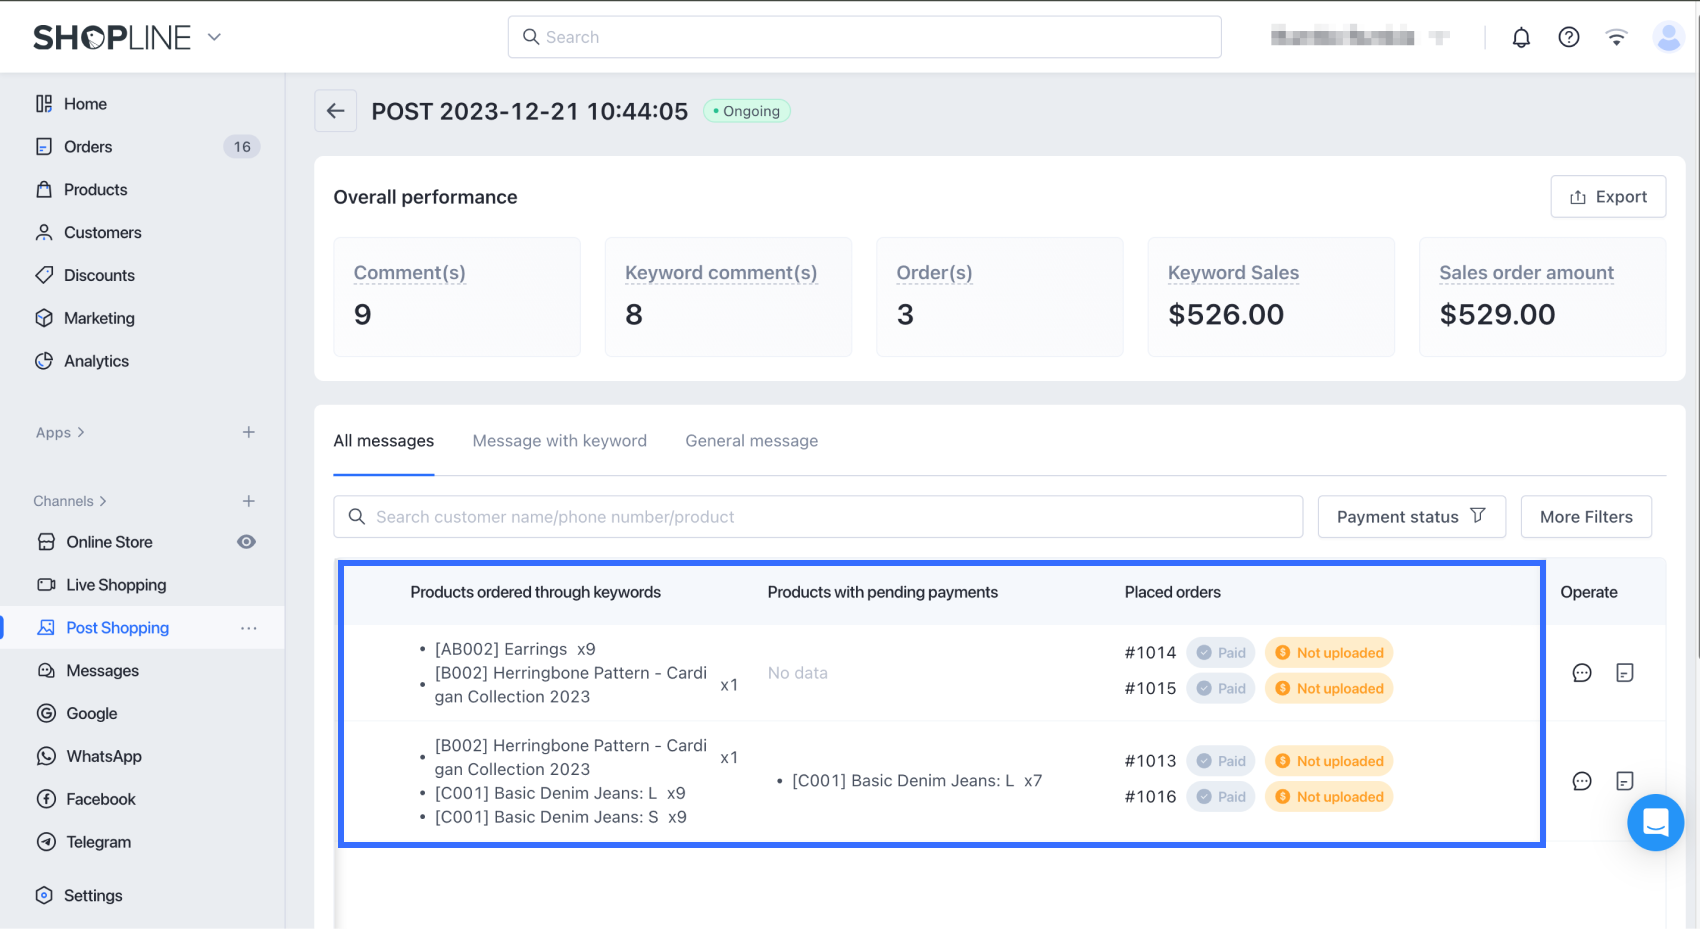The width and height of the screenshot is (1700, 929).
Task: Click the user avatar icon
Action: (x=1668, y=38)
